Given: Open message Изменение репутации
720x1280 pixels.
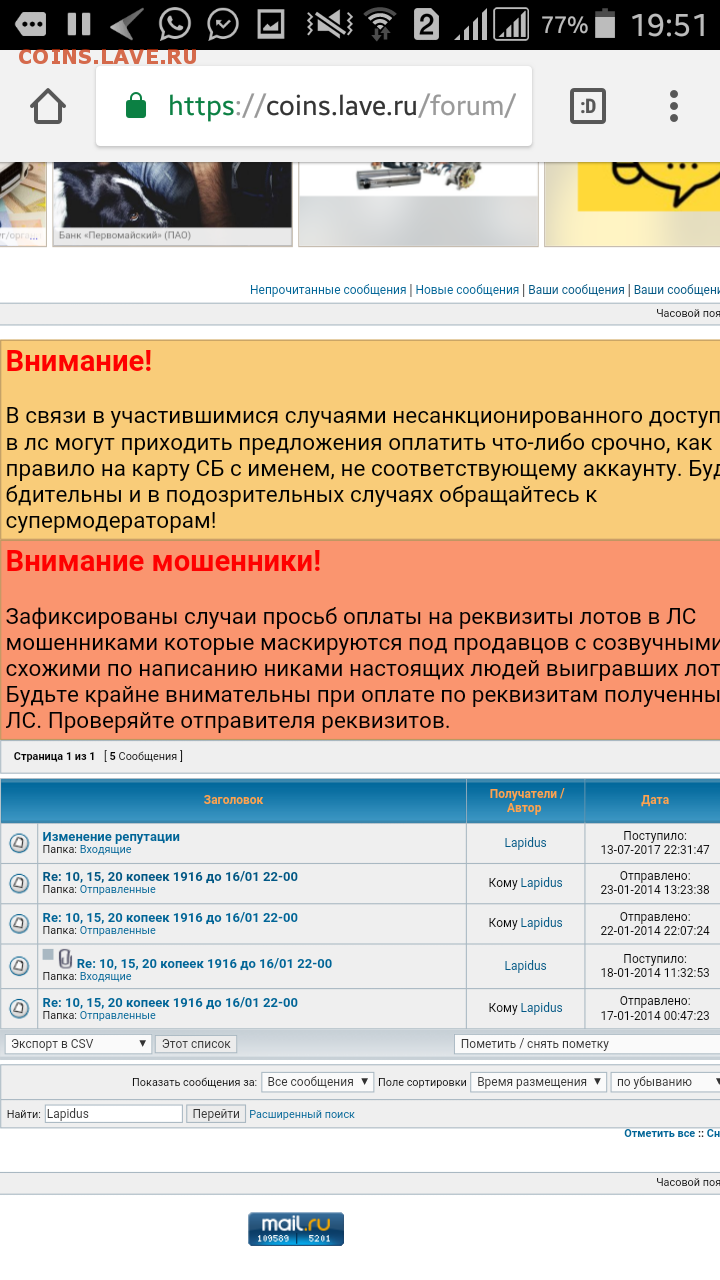Looking at the screenshot, I should point(111,836).
